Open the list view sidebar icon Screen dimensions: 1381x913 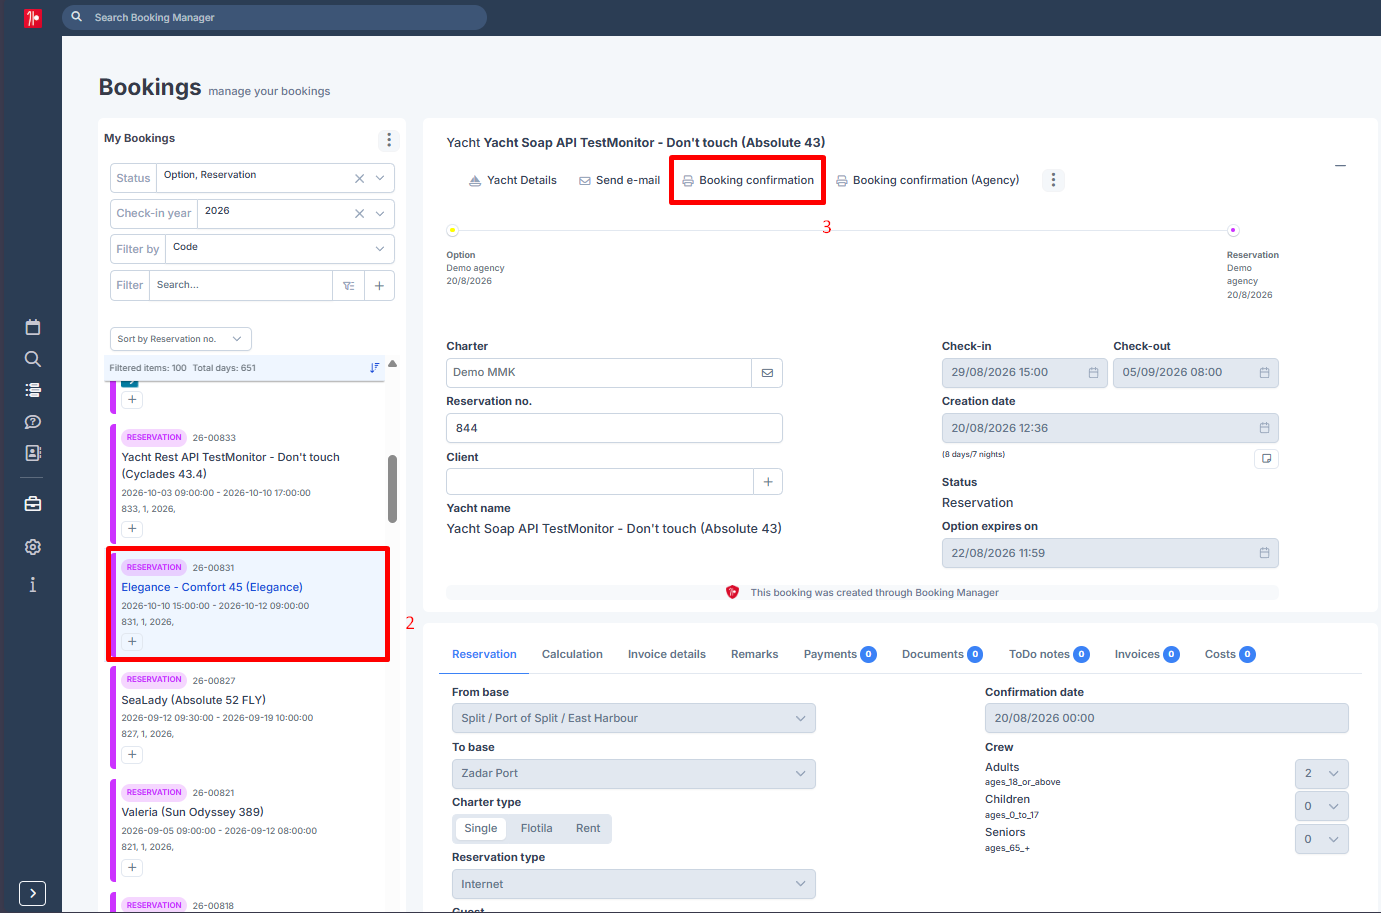[33, 390]
